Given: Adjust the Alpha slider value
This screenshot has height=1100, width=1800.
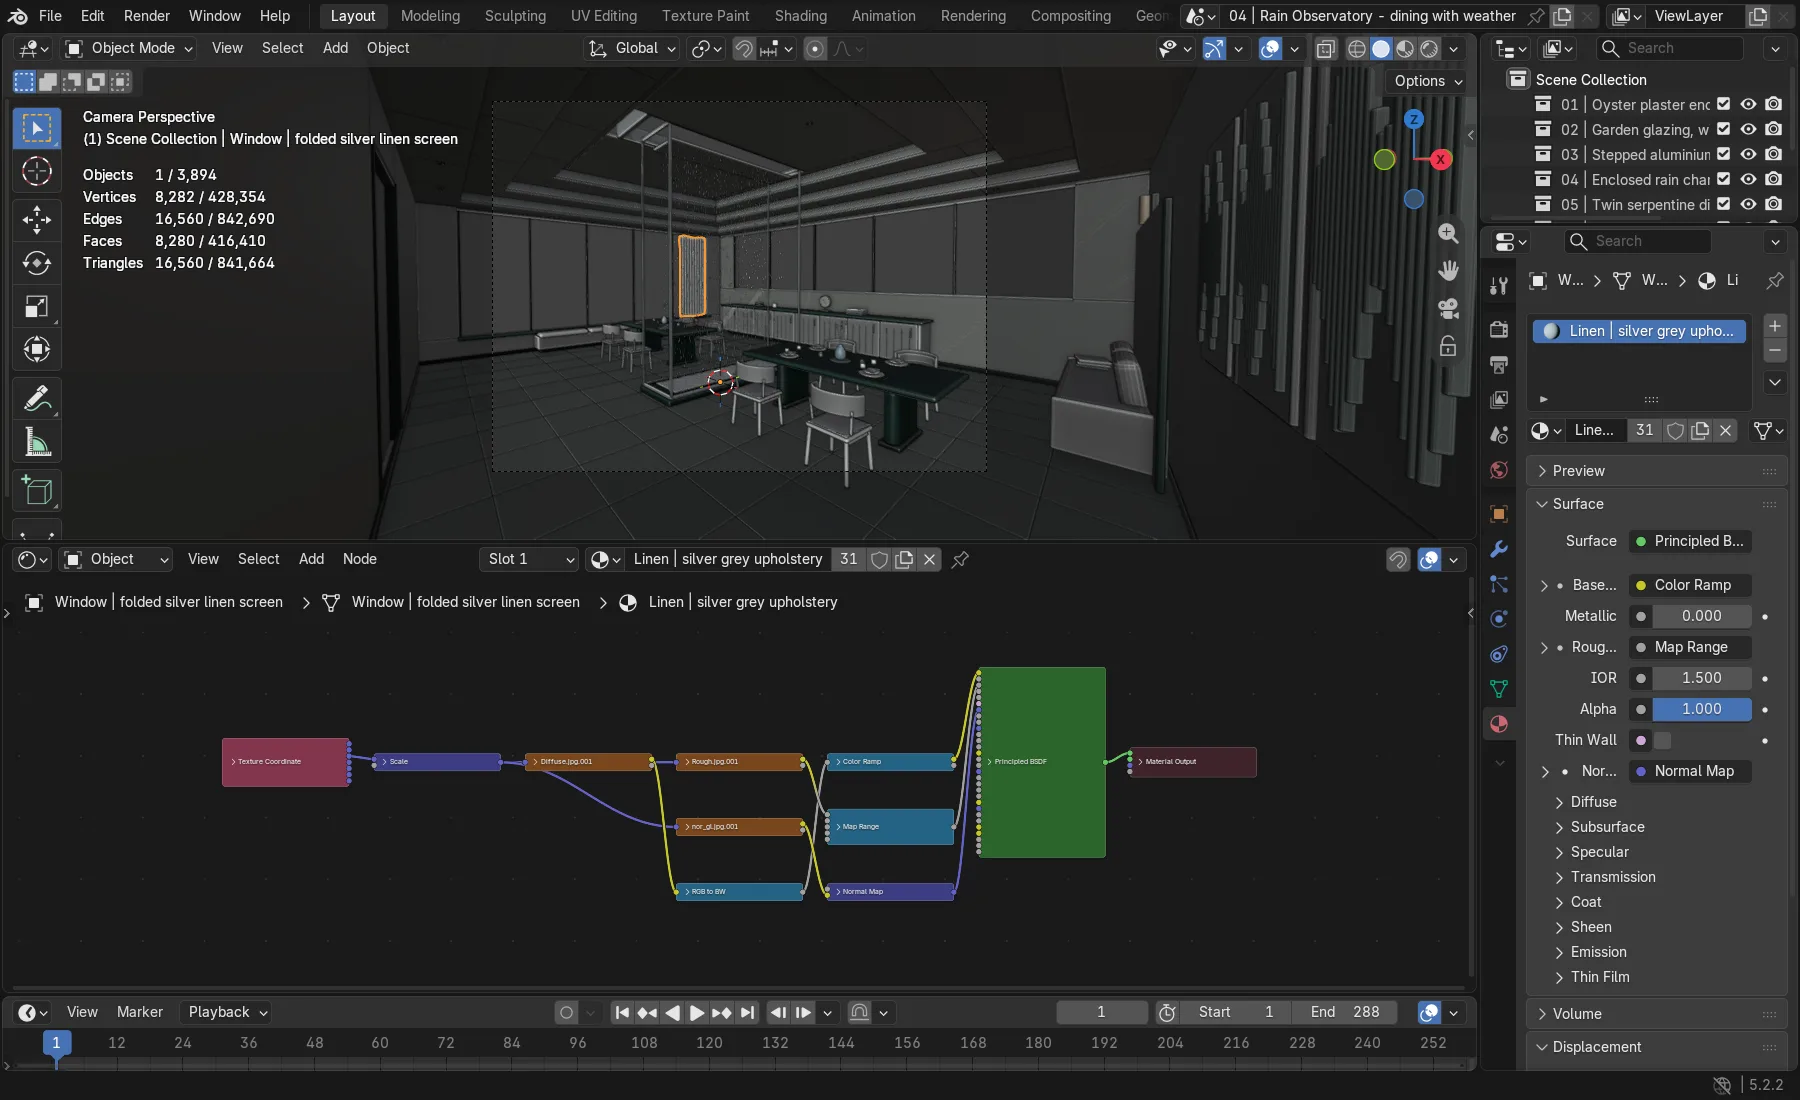Looking at the screenshot, I should 1701,709.
